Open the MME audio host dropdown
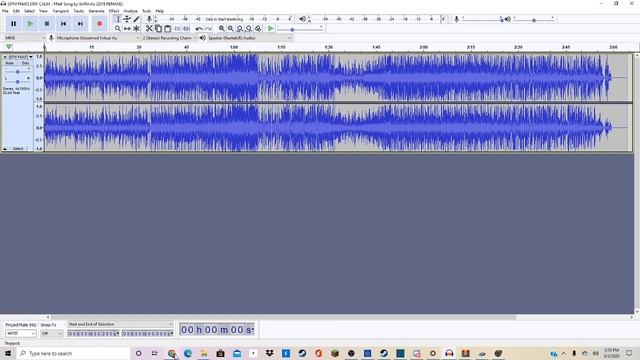This screenshot has width=640, height=360. [x=24, y=38]
